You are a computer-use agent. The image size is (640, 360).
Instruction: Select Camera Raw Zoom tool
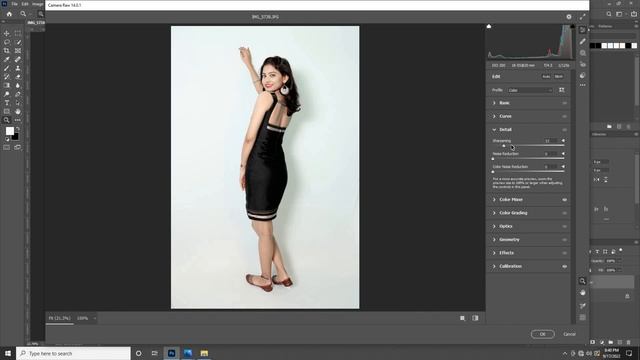pyautogui.click(x=582, y=281)
